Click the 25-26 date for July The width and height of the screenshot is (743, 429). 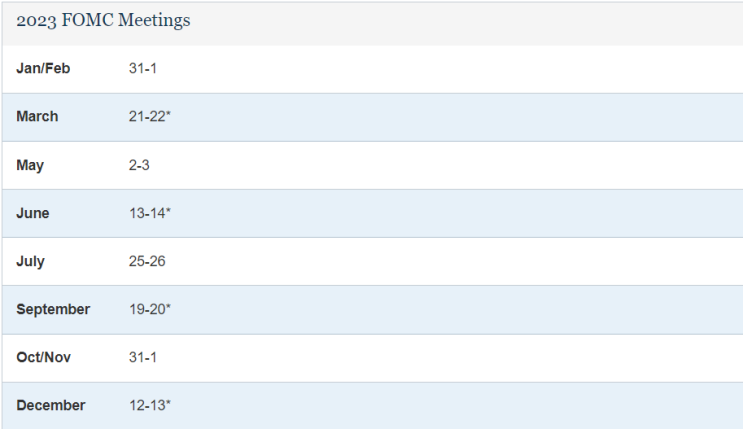[147, 261]
